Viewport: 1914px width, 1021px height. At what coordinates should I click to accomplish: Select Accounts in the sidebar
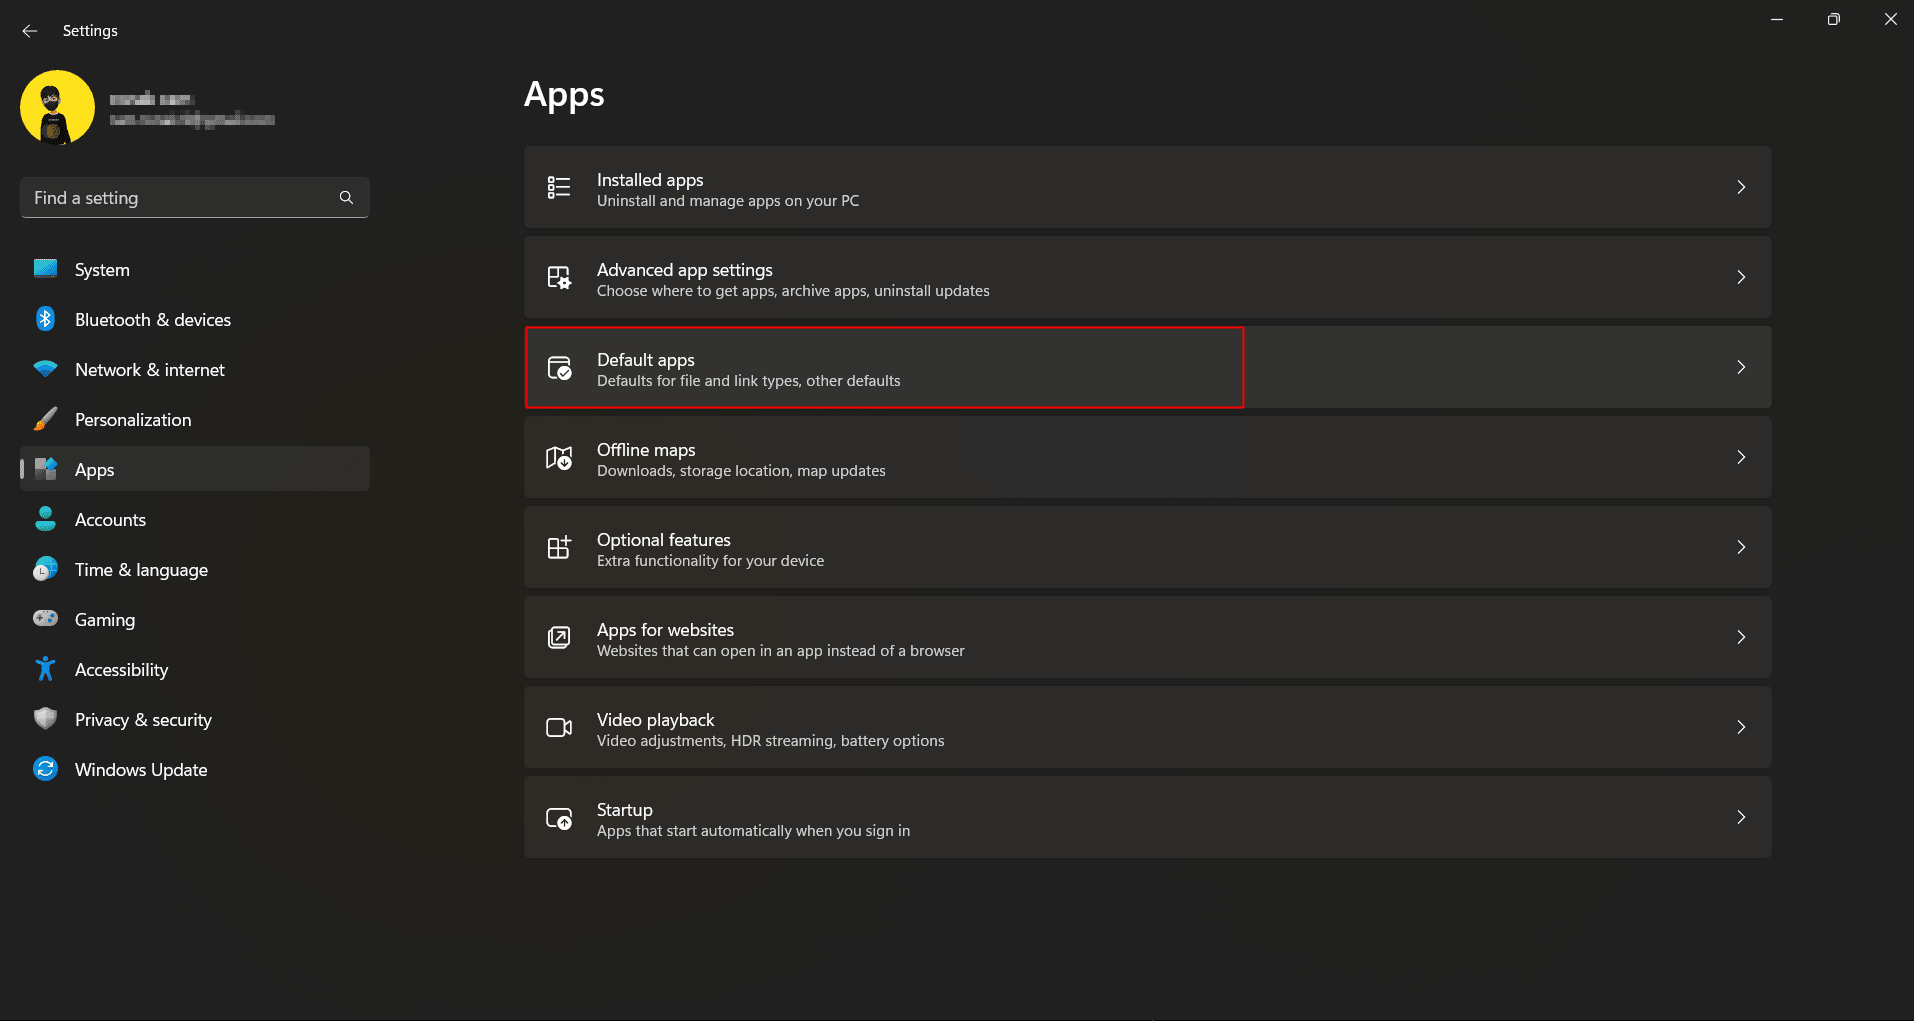(111, 519)
